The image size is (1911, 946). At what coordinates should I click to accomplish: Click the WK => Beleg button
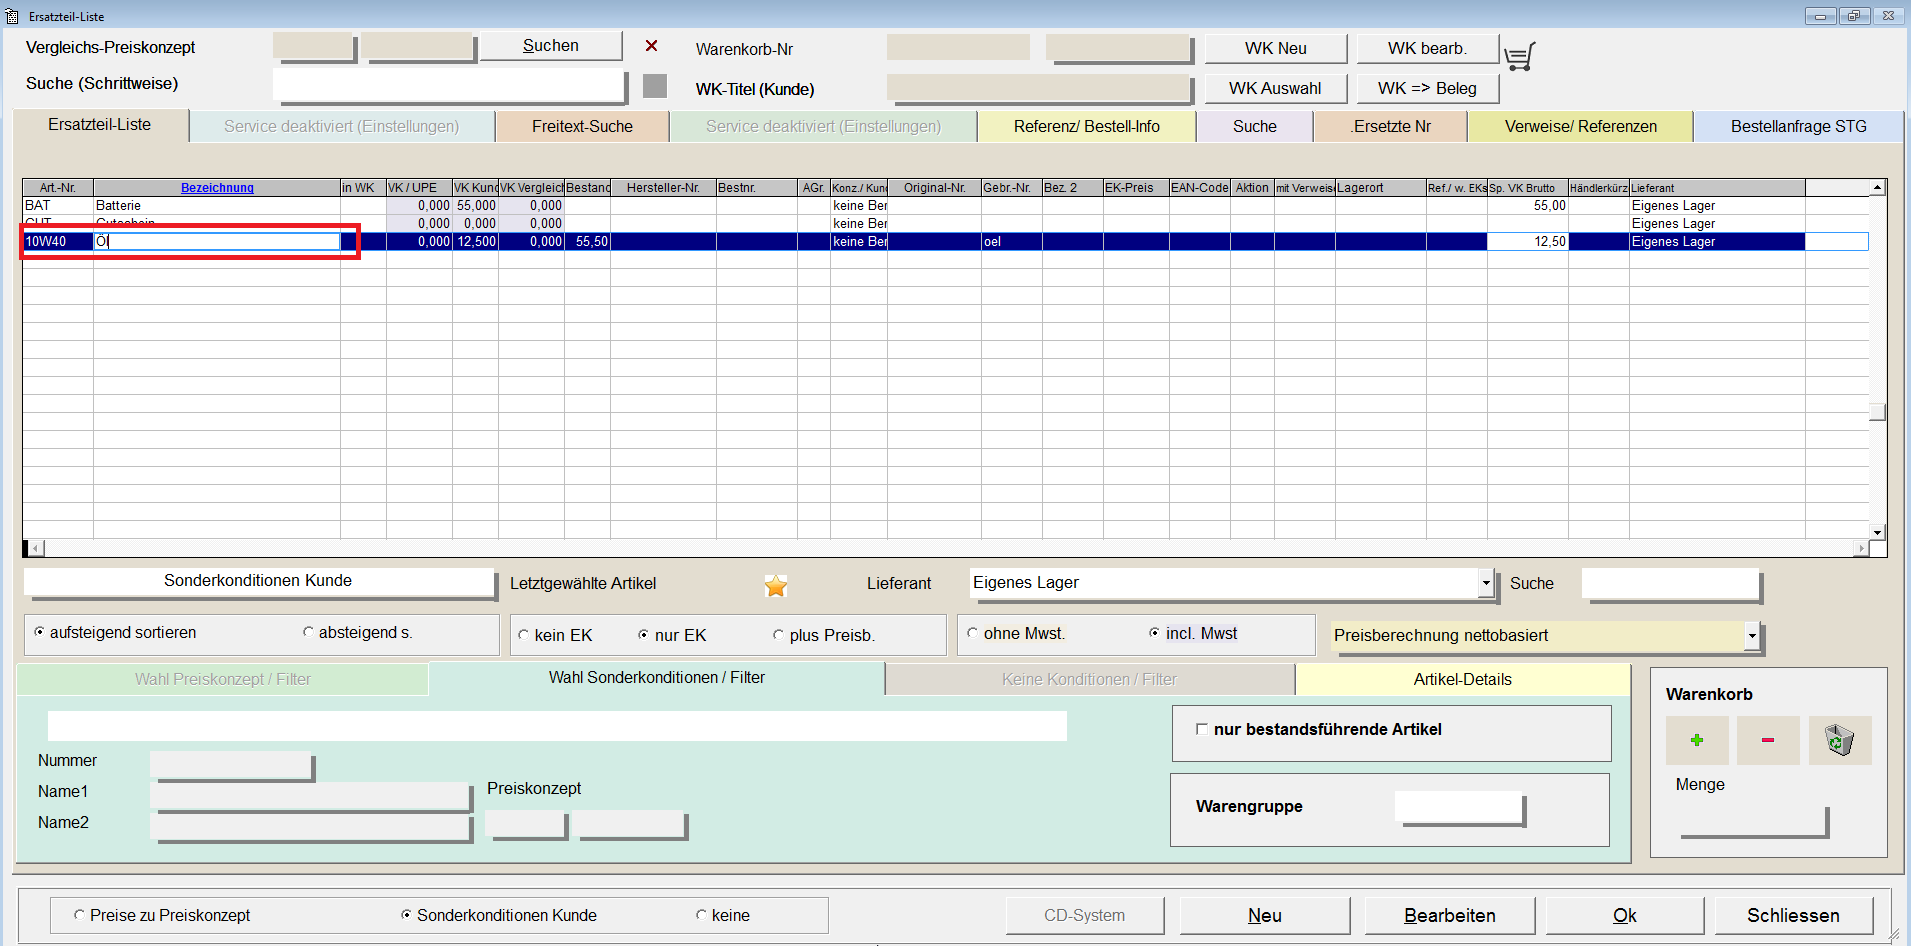[1428, 88]
